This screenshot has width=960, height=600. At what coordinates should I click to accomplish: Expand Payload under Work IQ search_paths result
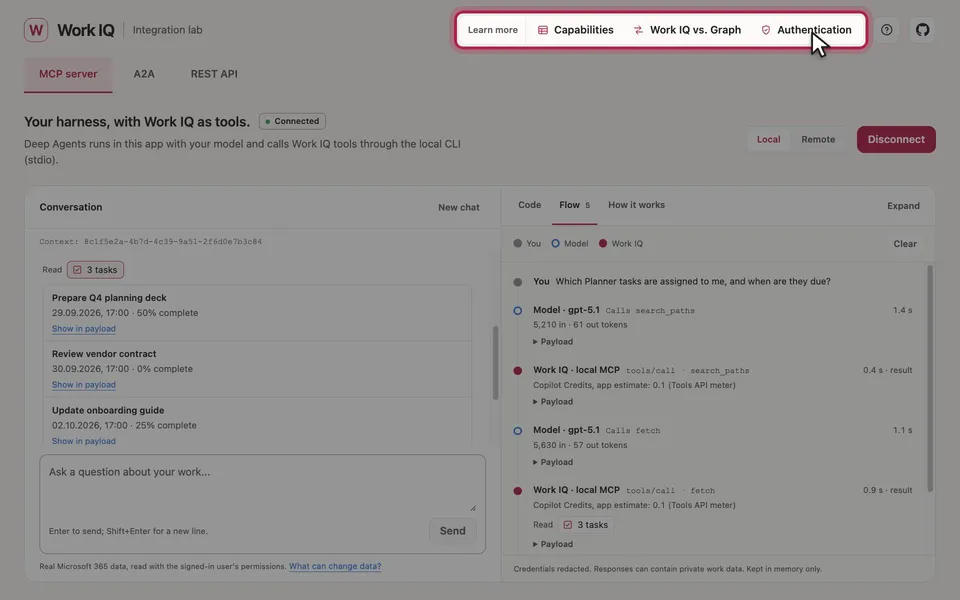(553, 402)
